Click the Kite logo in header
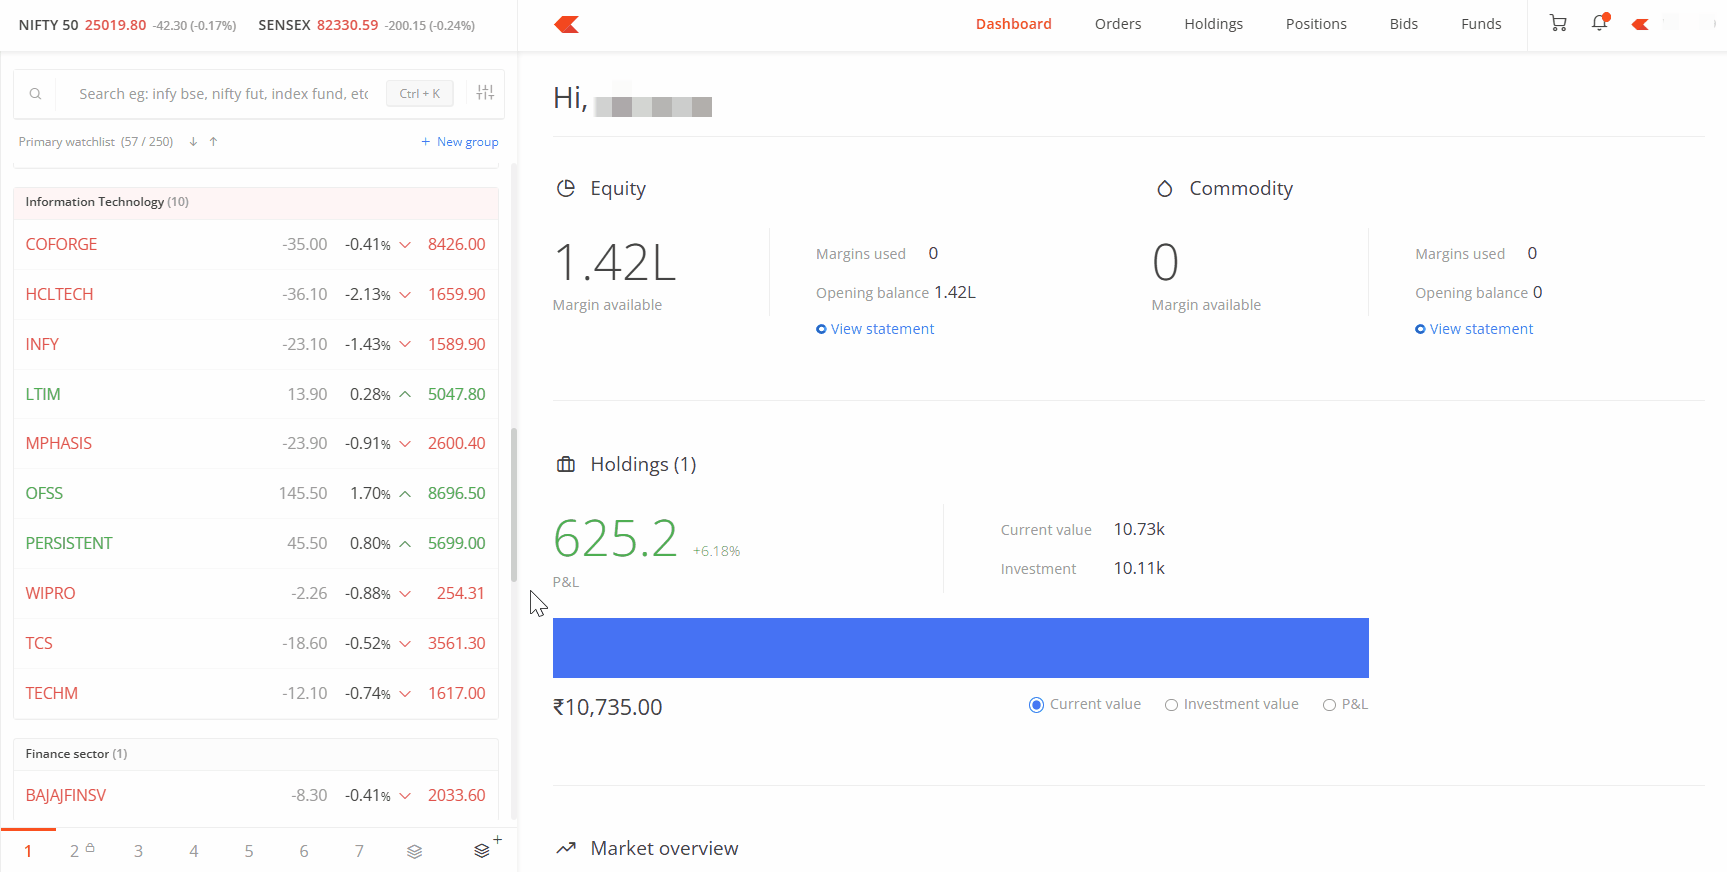This screenshot has height=872, width=1727. [567, 24]
